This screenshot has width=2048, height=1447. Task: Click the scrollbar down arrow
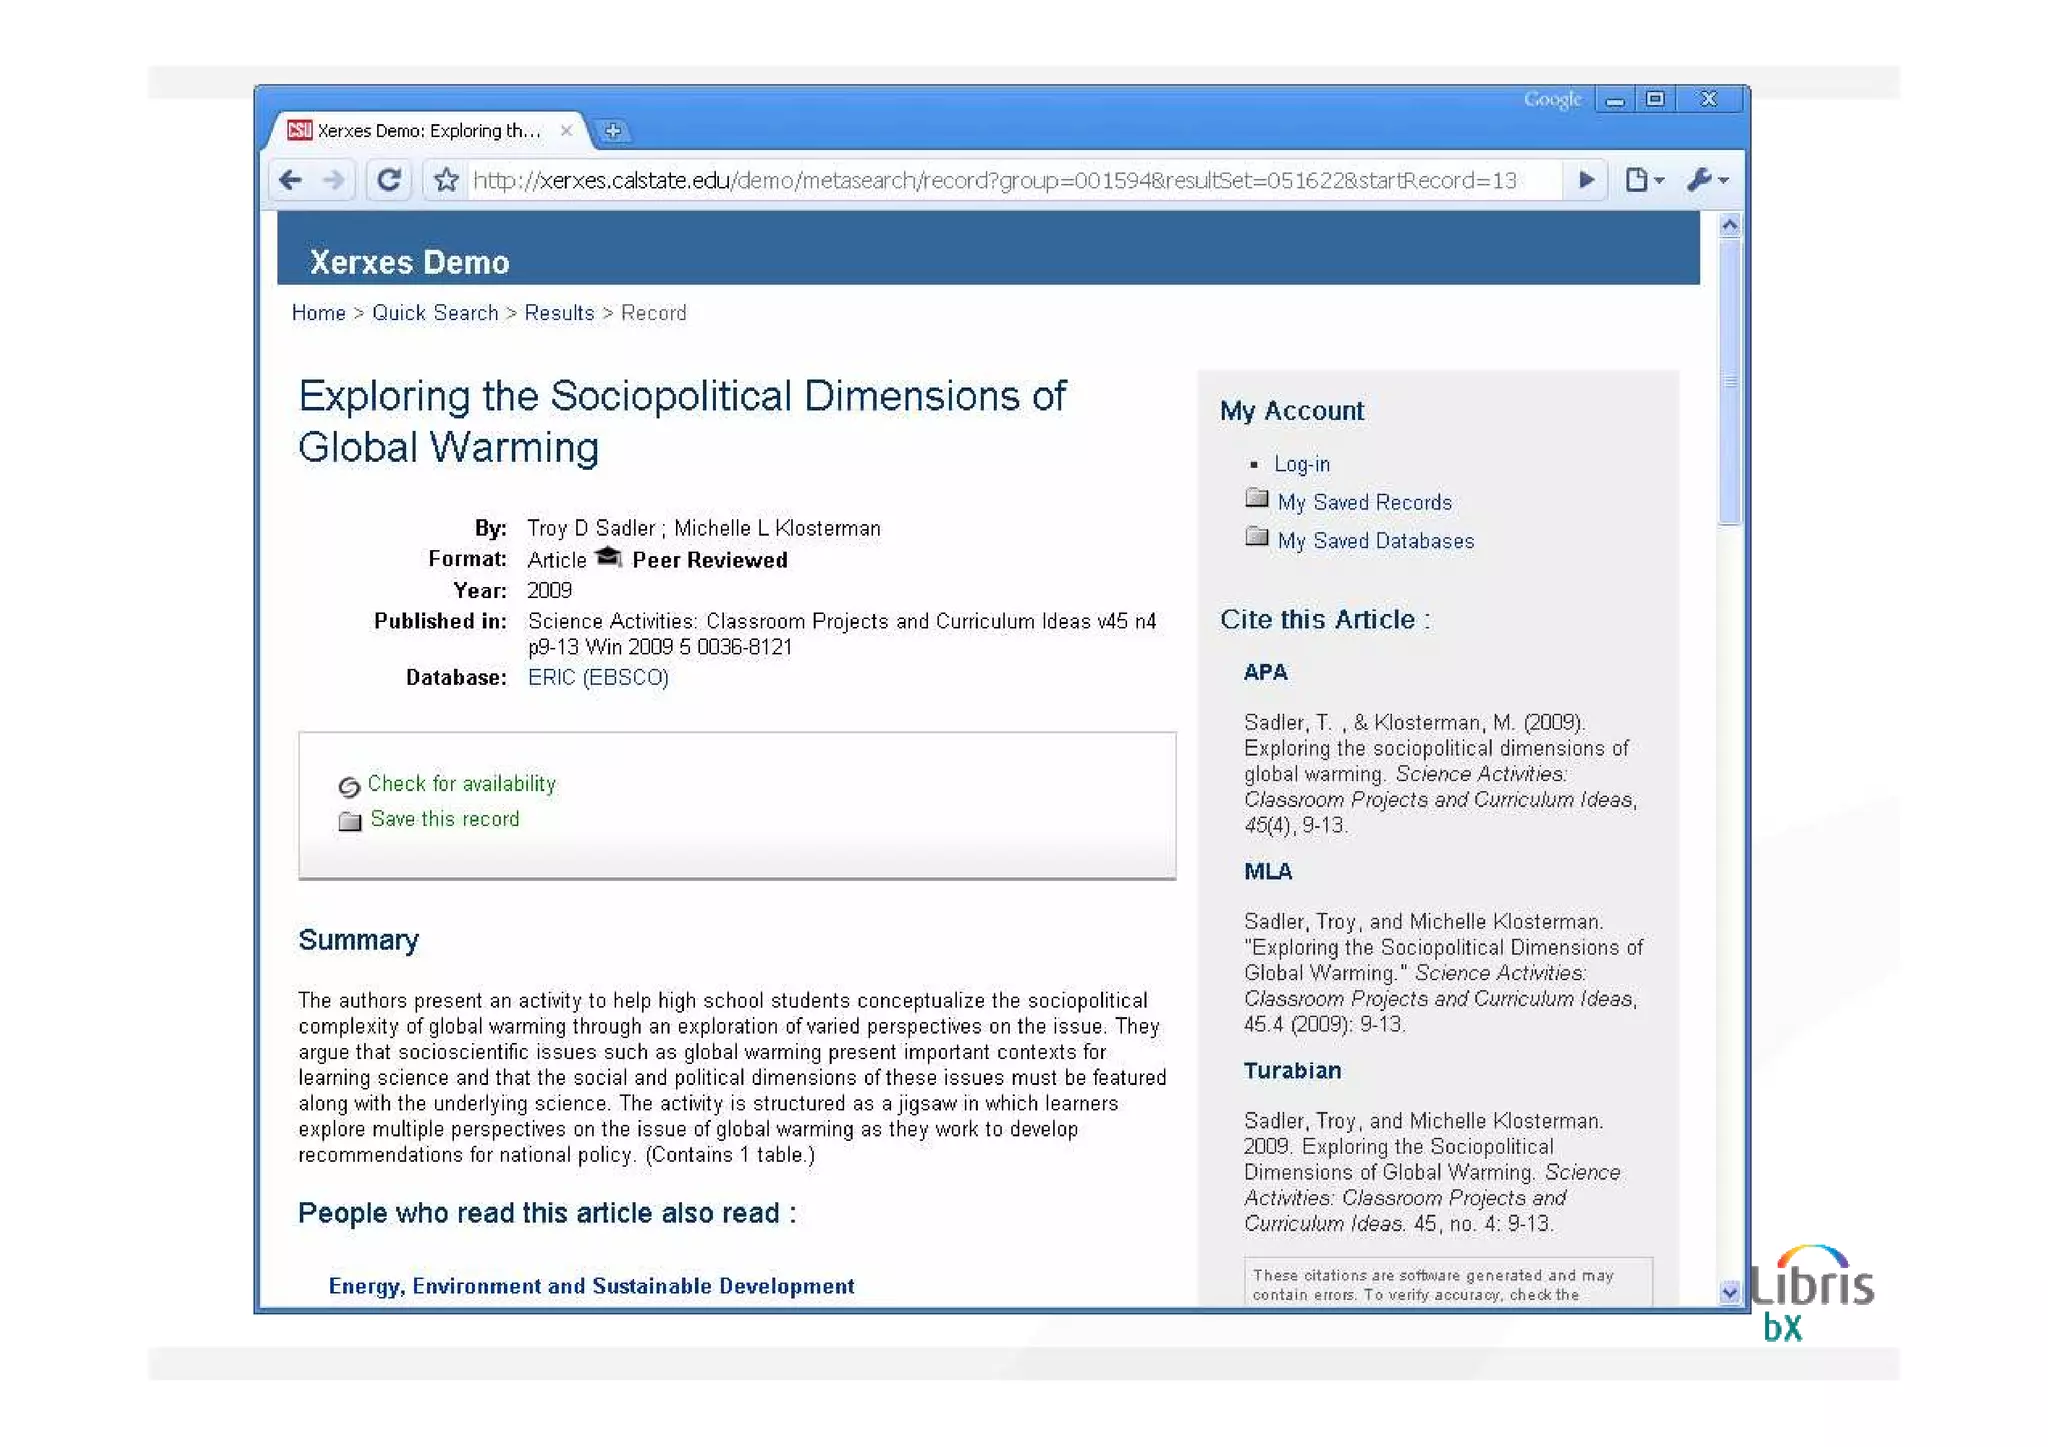point(1729,1292)
